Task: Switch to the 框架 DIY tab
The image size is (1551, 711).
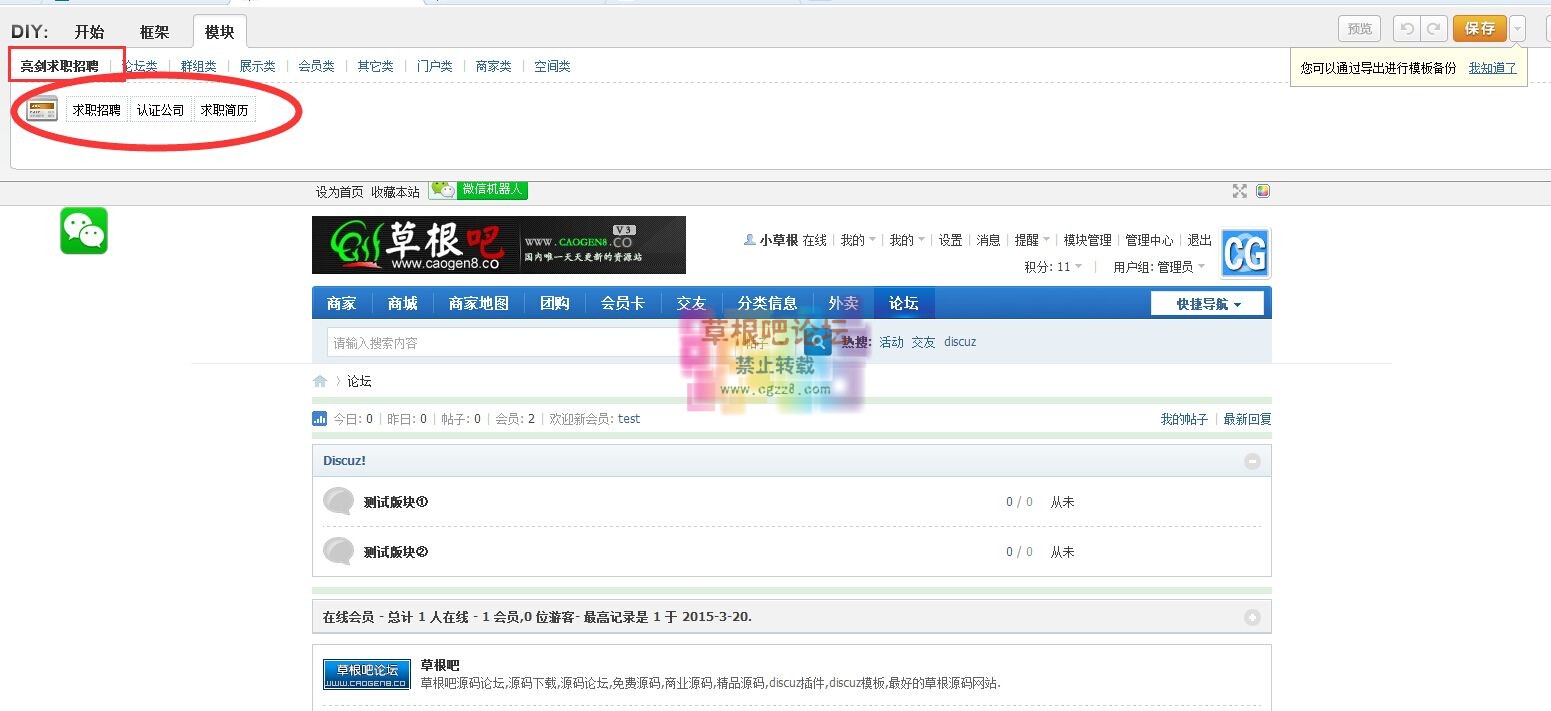Action: [x=154, y=32]
